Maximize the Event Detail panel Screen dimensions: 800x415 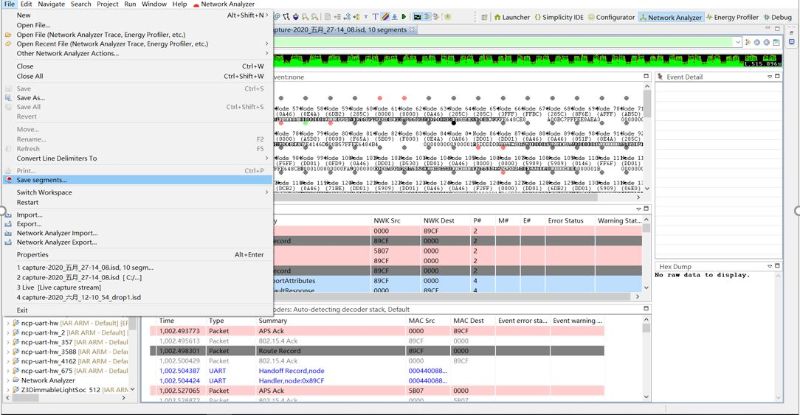pos(778,77)
